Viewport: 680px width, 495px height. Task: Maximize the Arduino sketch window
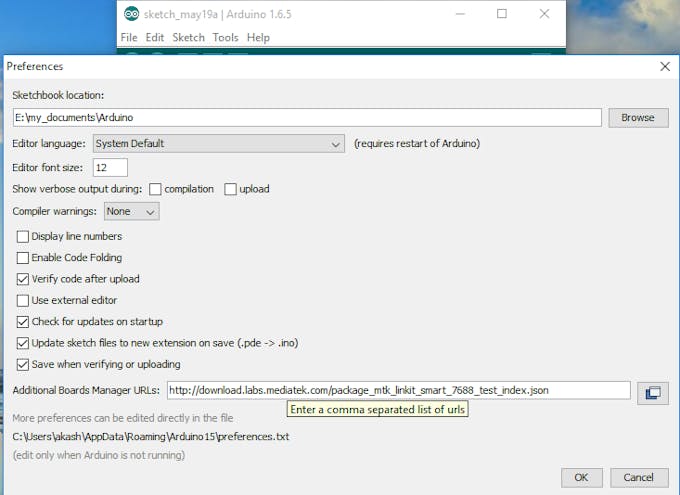click(502, 14)
